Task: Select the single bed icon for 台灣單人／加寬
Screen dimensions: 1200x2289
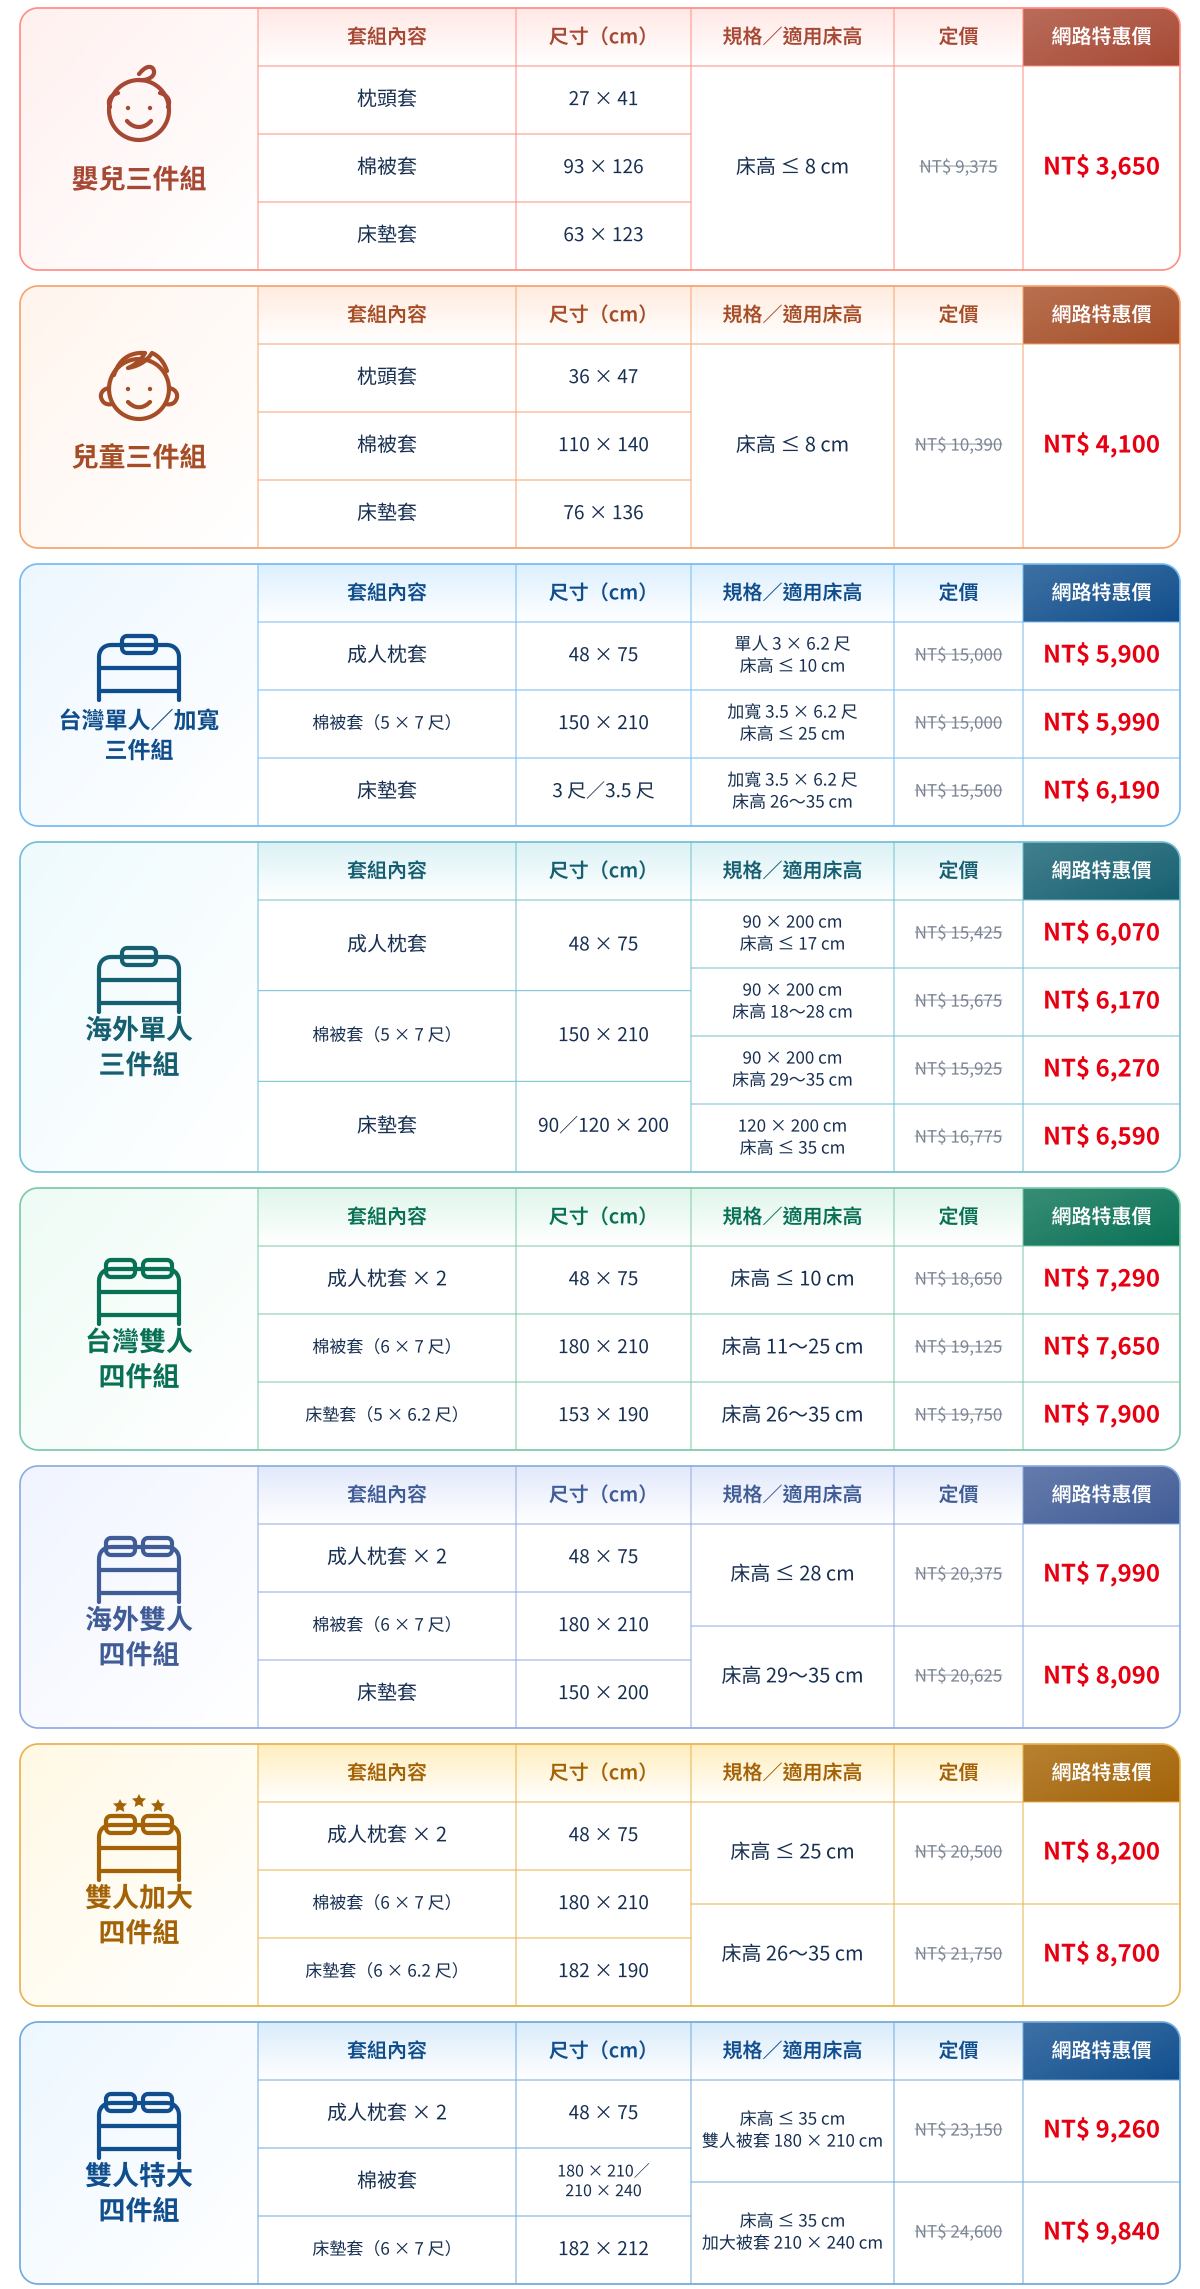Action: point(139,666)
